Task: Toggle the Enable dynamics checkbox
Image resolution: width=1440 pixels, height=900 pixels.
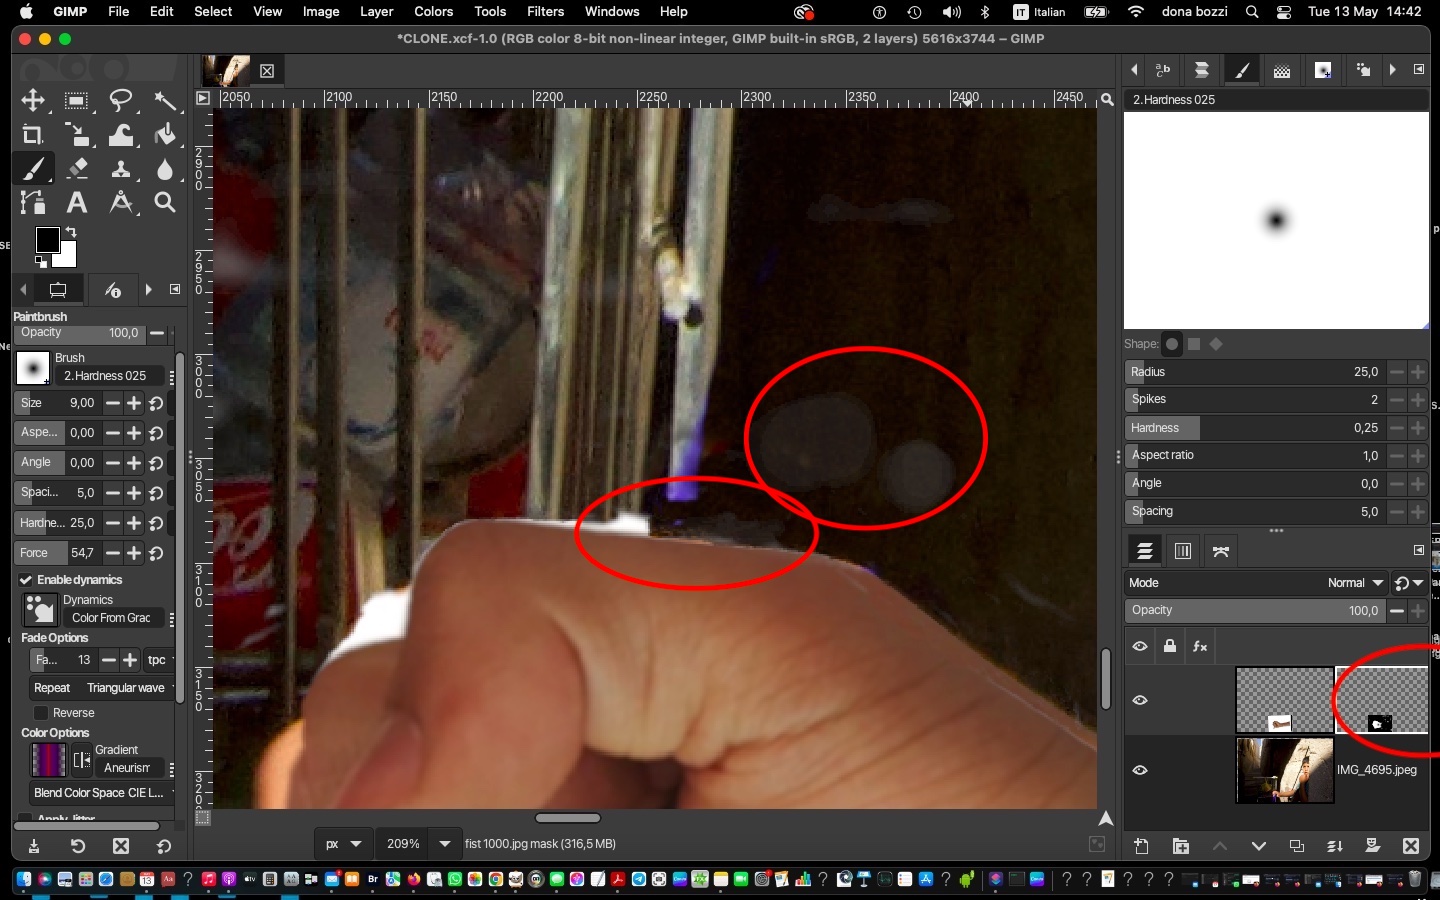Action: [26, 580]
